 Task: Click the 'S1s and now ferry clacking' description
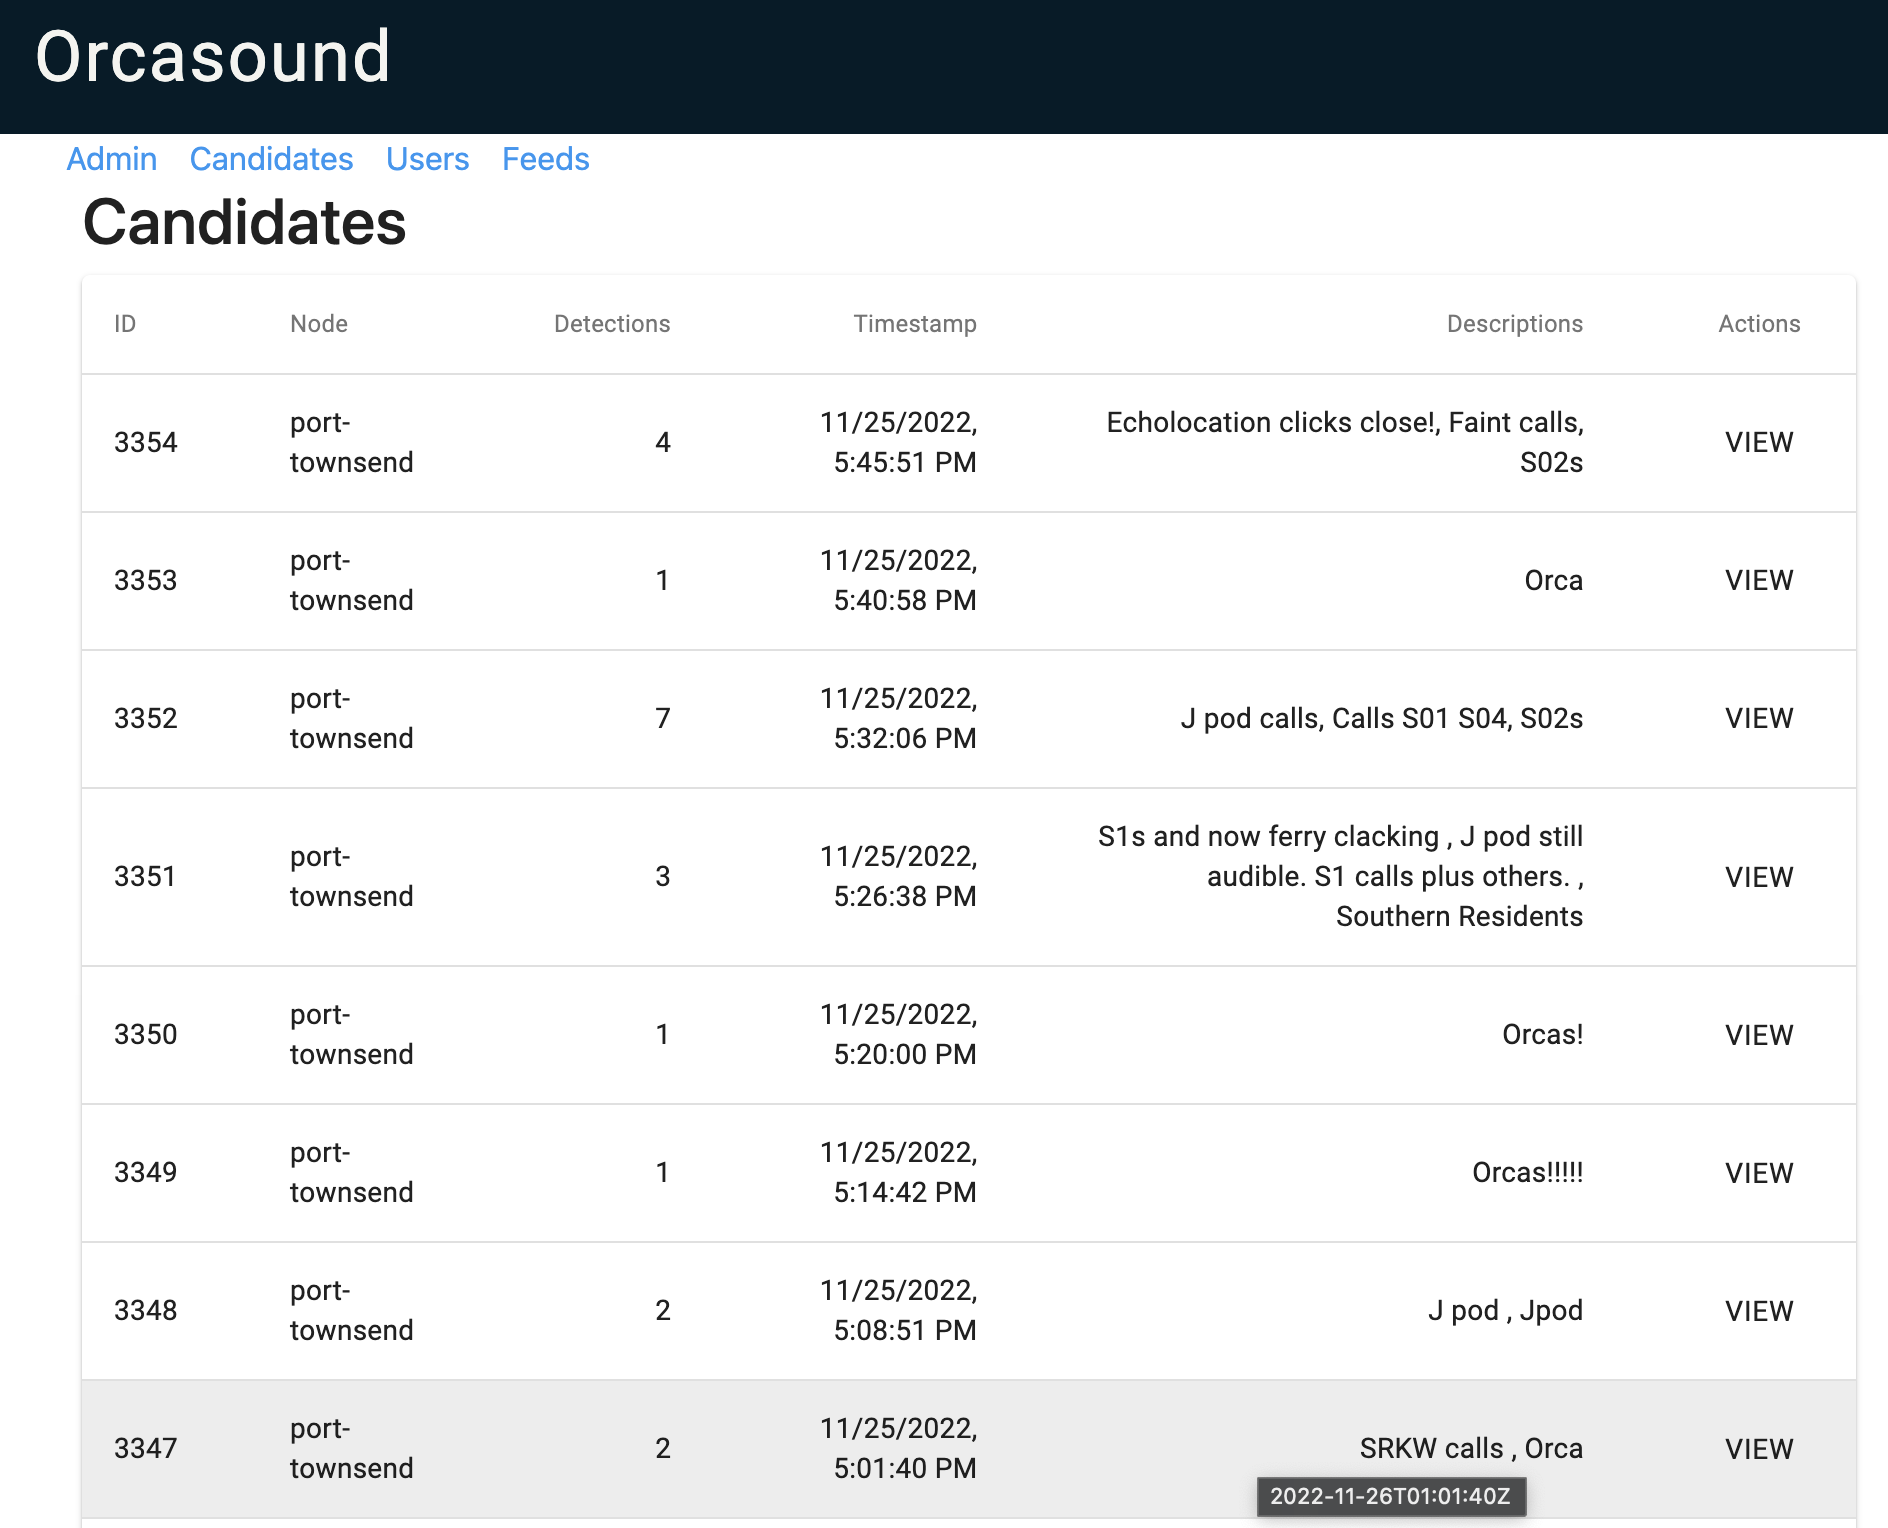click(x=1340, y=876)
